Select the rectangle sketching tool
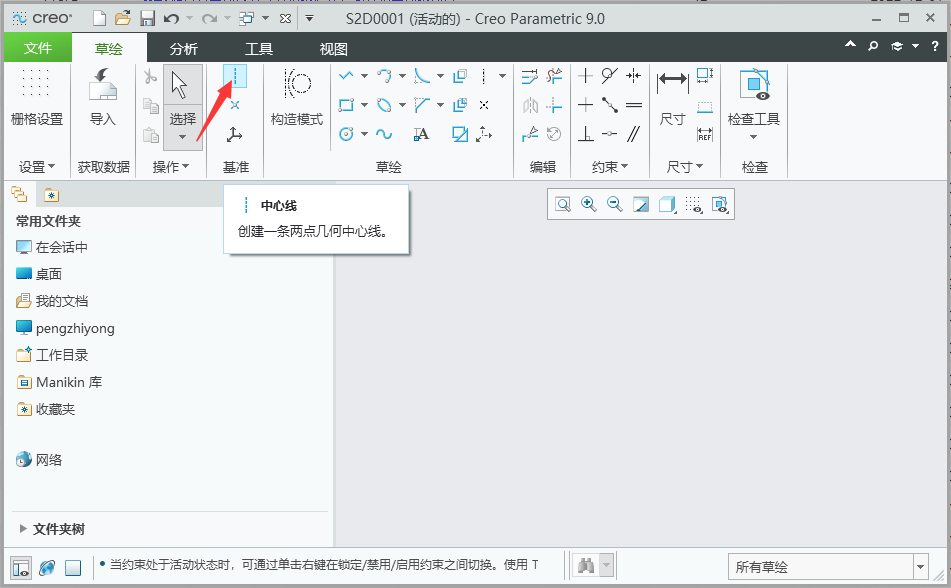The height and width of the screenshot is (588, 951). (x=348, y=104)
